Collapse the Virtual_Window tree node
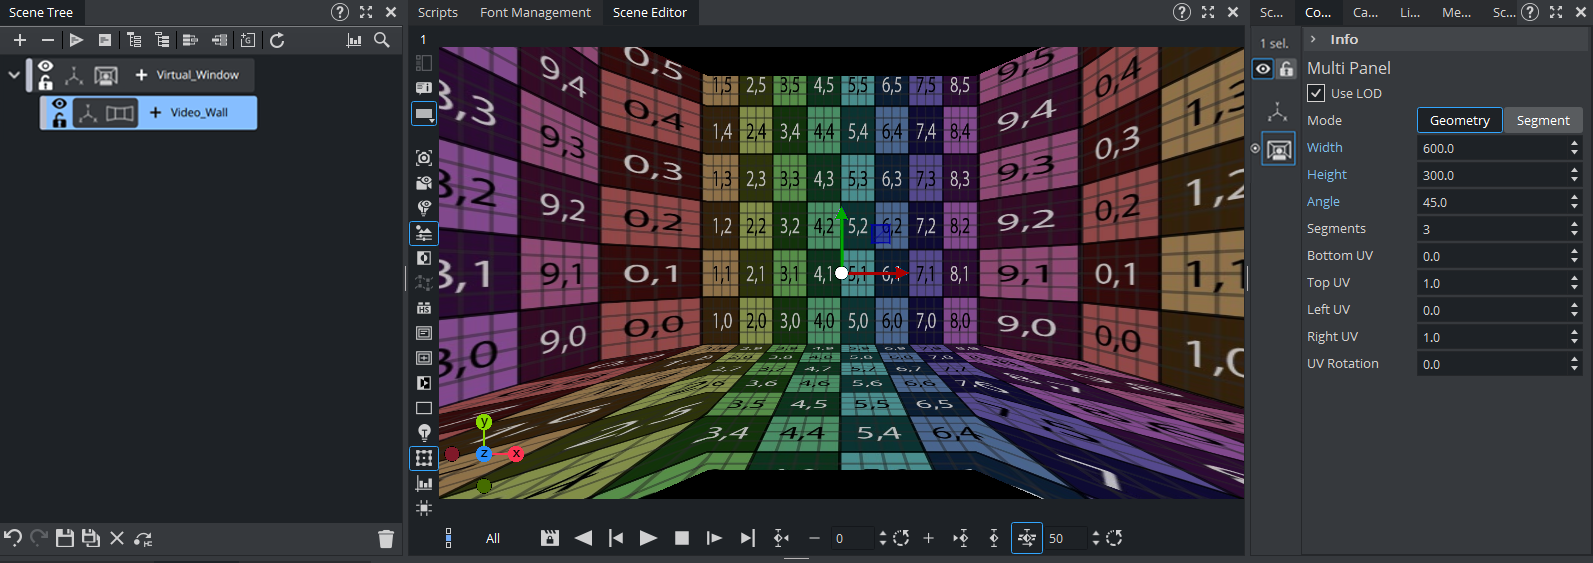 click(x=14, y=75)
